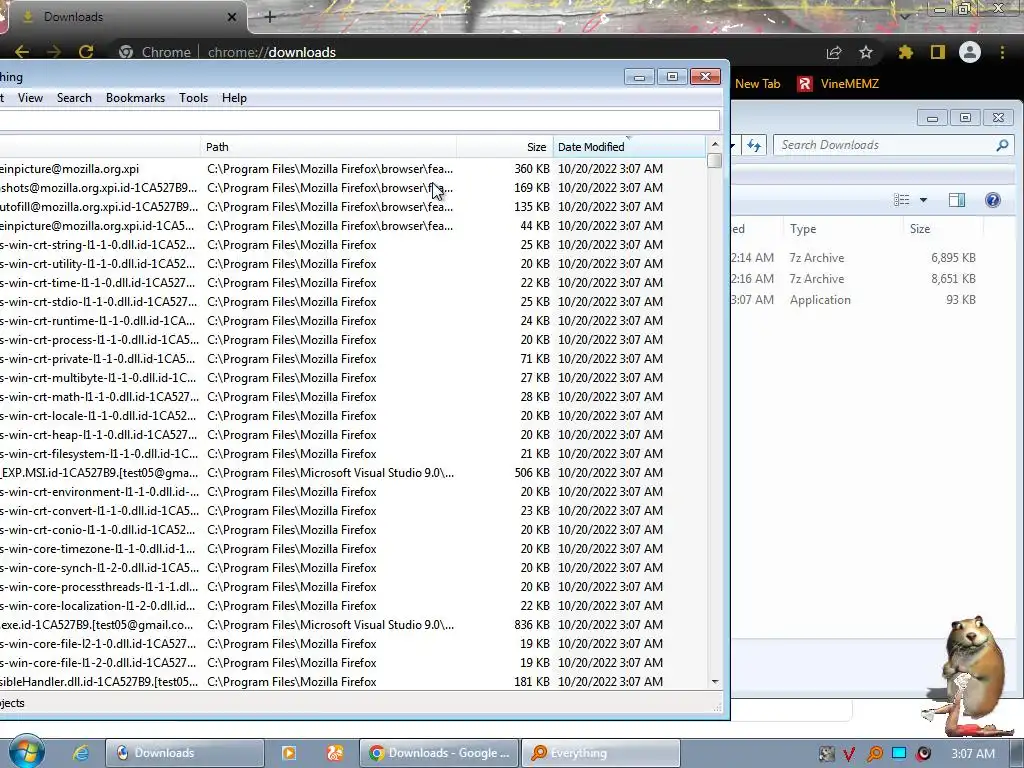Click the red V system tray icon
This screenshot has width=1024, height=768.
pos(849,754)
